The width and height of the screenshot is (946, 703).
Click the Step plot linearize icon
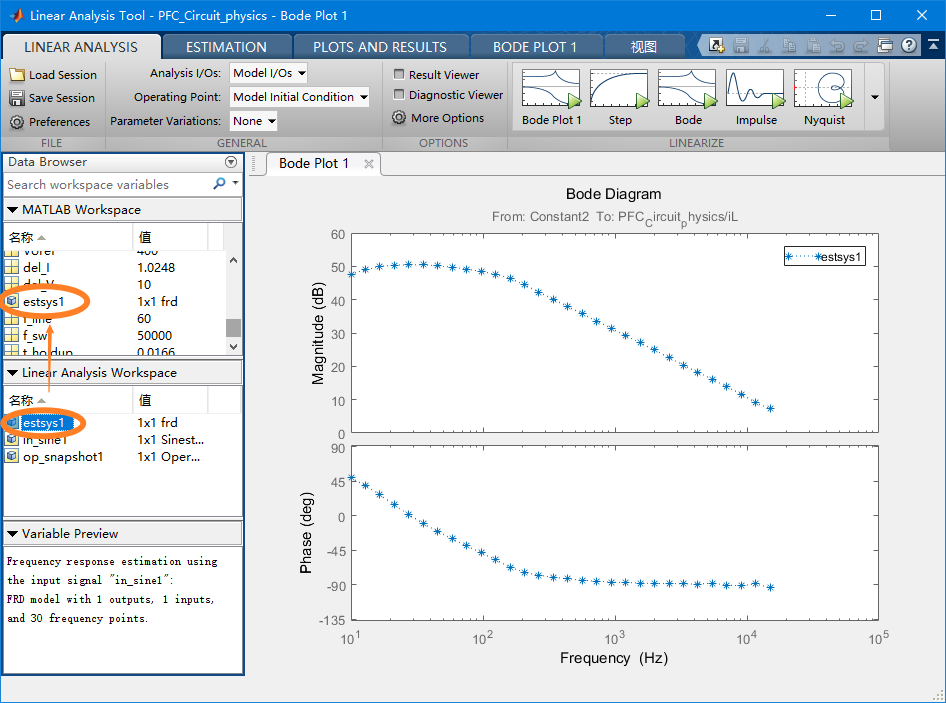(x=619, y=89)
